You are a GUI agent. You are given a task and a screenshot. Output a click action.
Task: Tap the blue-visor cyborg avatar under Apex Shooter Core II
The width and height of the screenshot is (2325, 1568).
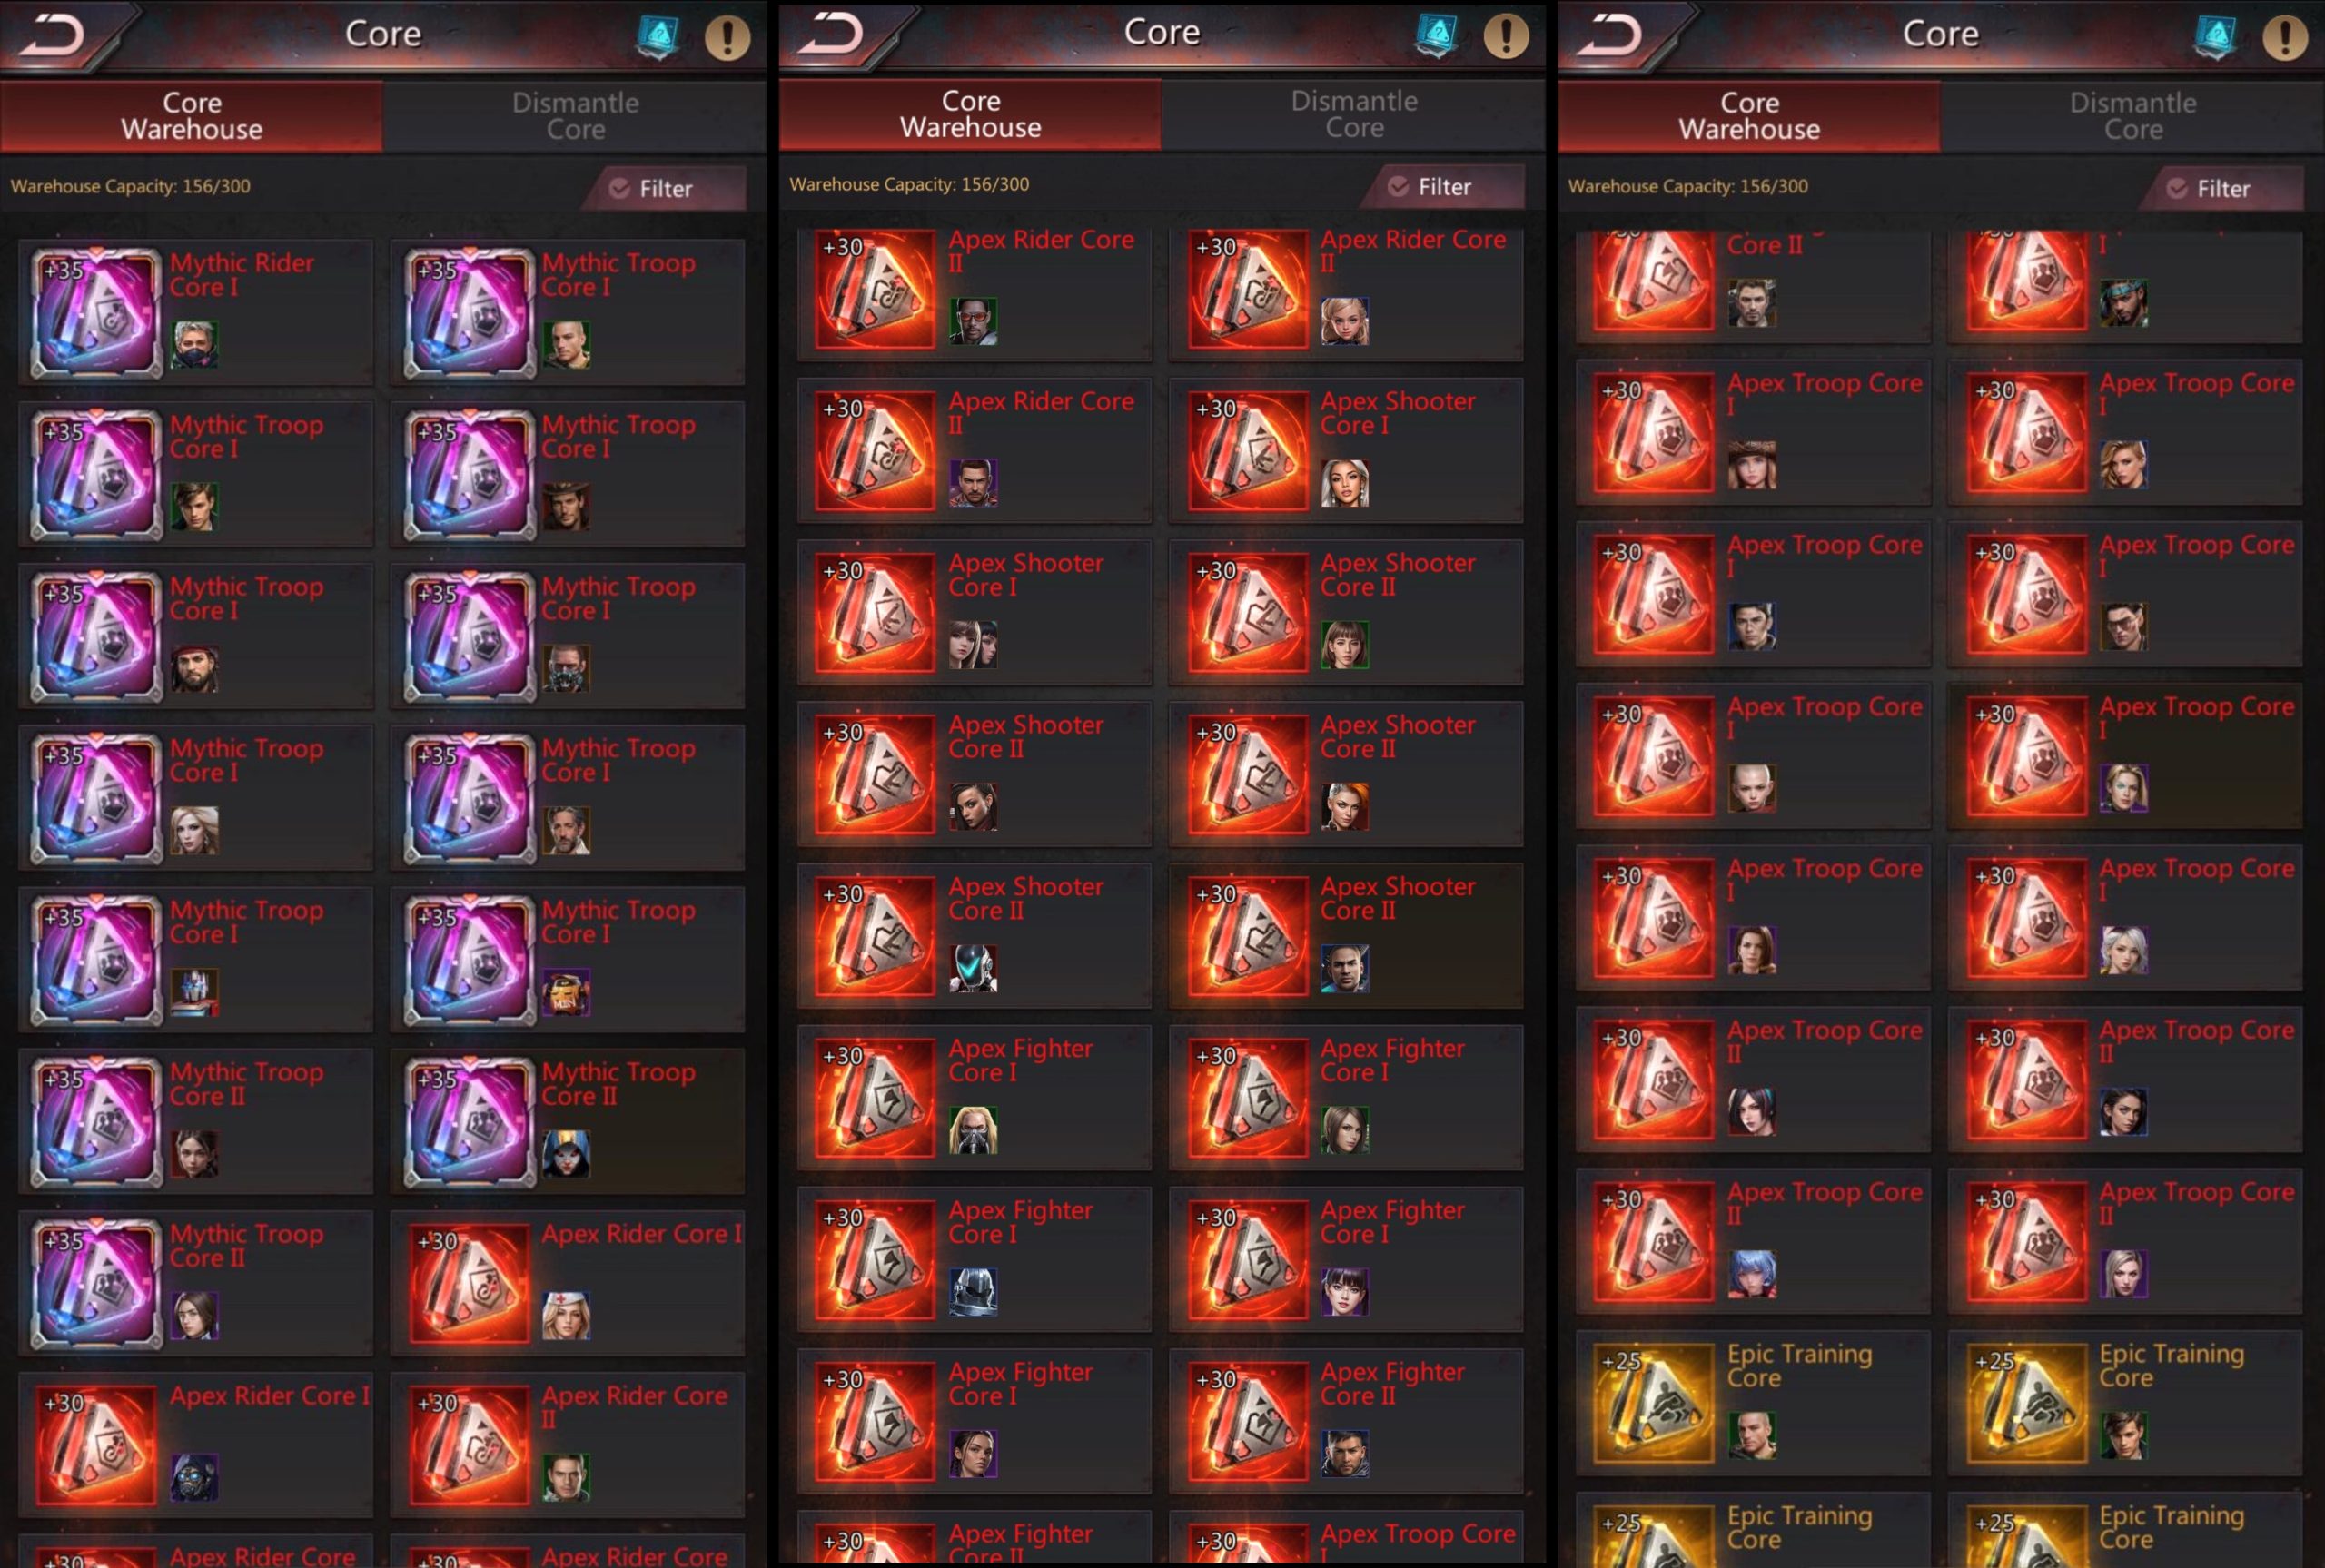[973, 968]
